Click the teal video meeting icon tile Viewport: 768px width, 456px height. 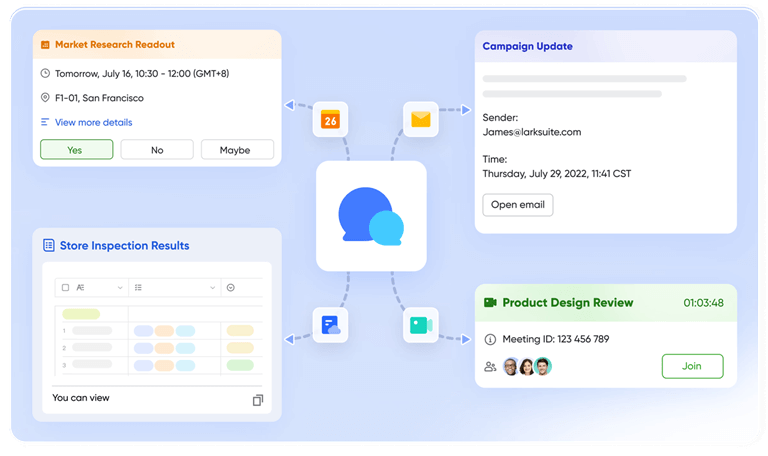click(x=420, y=325)
